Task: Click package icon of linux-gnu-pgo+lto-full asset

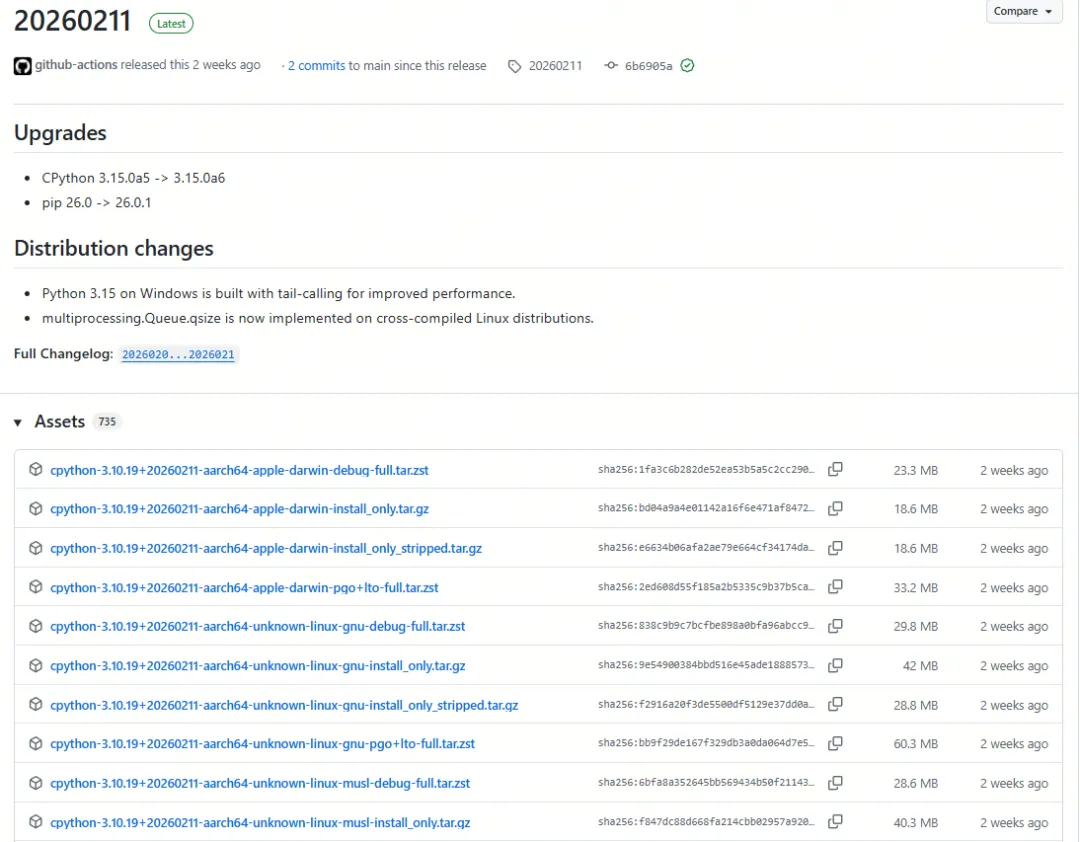Action: point(36,743)
